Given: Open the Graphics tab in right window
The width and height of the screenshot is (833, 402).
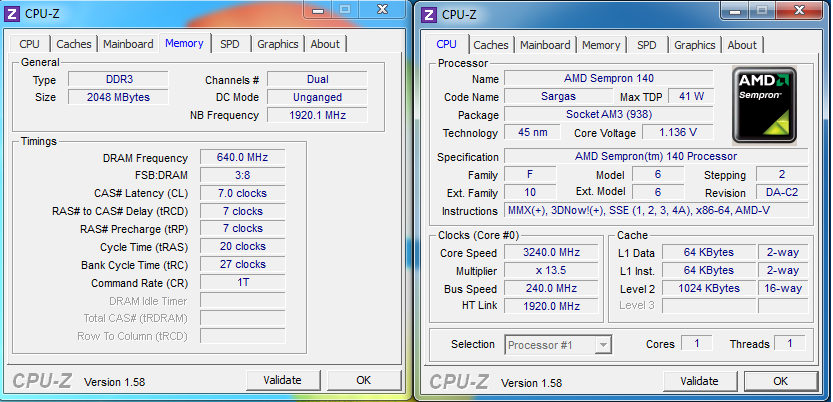Looking at the screenshot, I should [x=695, y=45].
